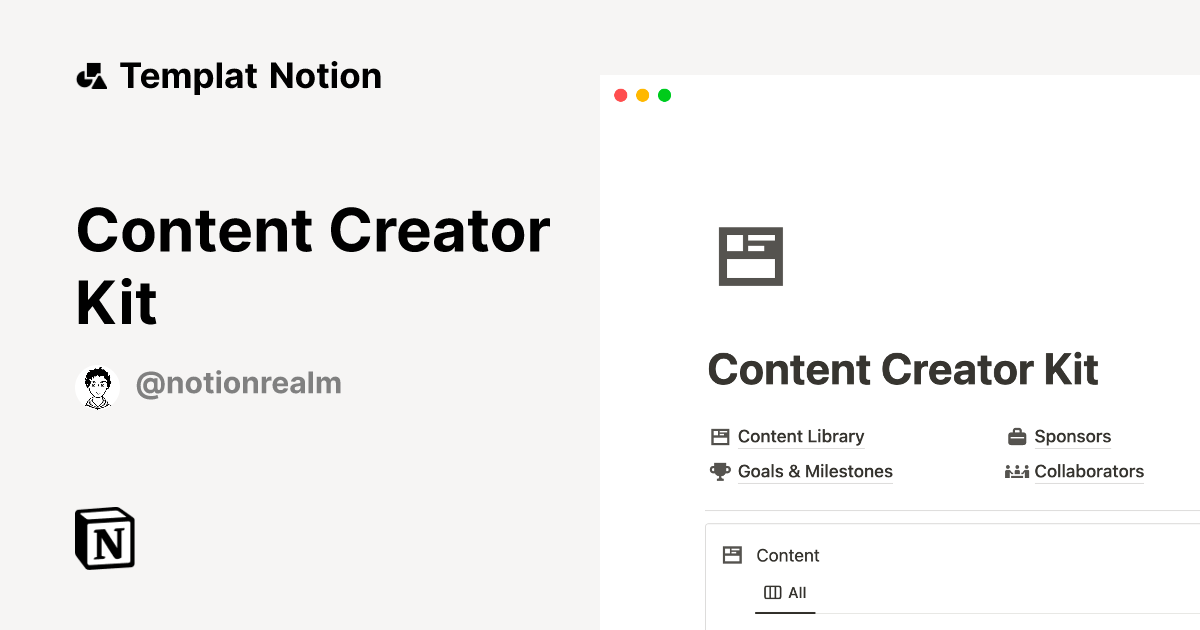The height and width of the screenshot is (630, 1200).
Task: Click the Content database title
Action: point(788,555)
